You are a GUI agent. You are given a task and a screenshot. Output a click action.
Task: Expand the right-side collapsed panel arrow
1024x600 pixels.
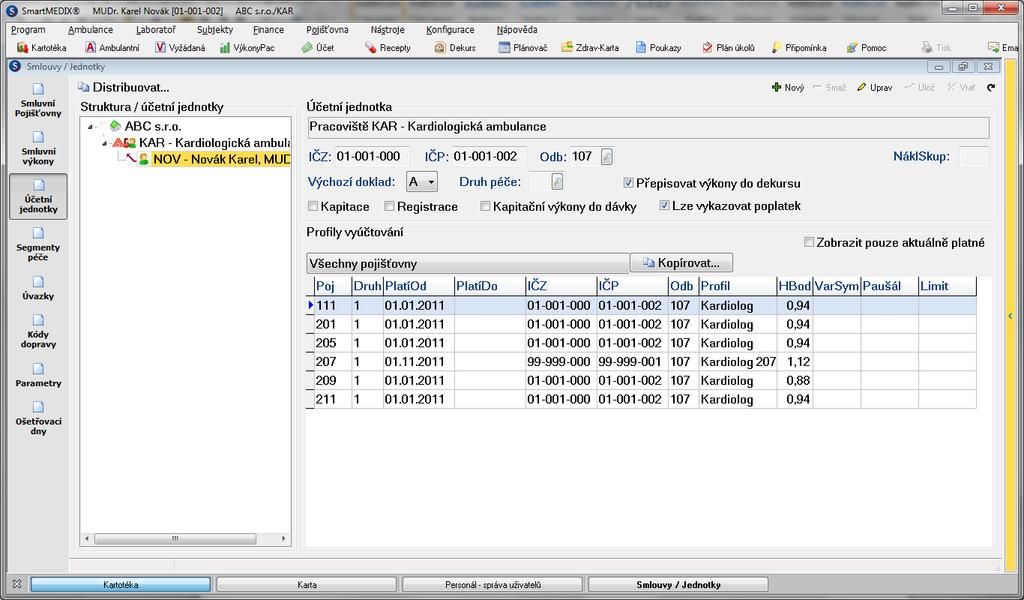pos(1010,316)
